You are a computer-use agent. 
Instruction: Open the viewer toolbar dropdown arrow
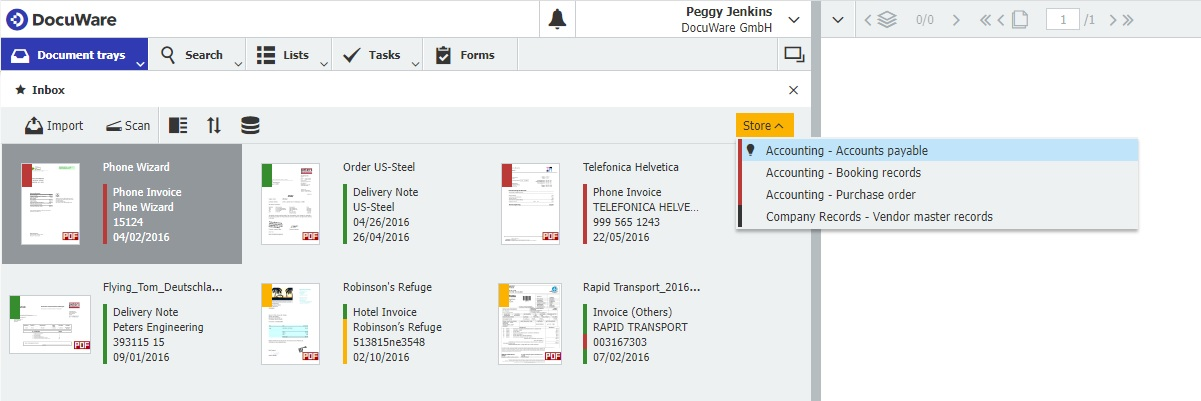pos(838,19)
